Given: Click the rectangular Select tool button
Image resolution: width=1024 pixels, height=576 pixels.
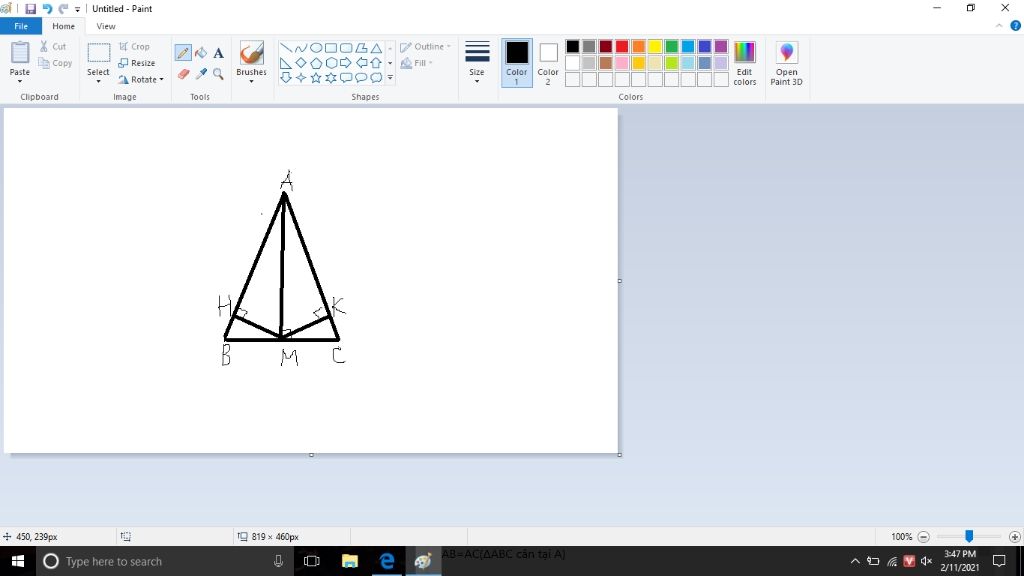Looking at the screenshot, I should [99, 54].
